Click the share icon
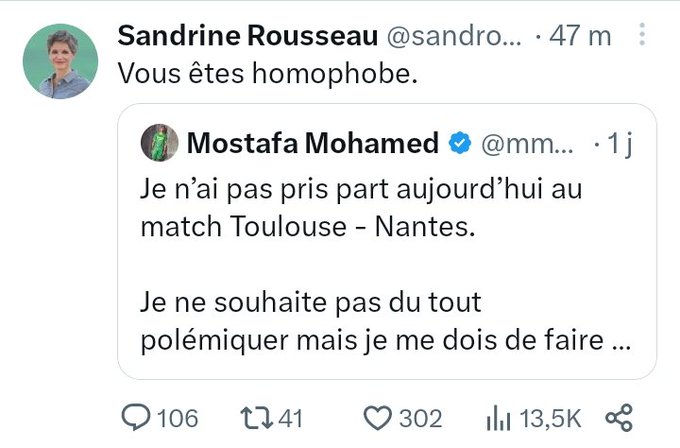This screenshot has height=448, width=680. tap(620, 416)
